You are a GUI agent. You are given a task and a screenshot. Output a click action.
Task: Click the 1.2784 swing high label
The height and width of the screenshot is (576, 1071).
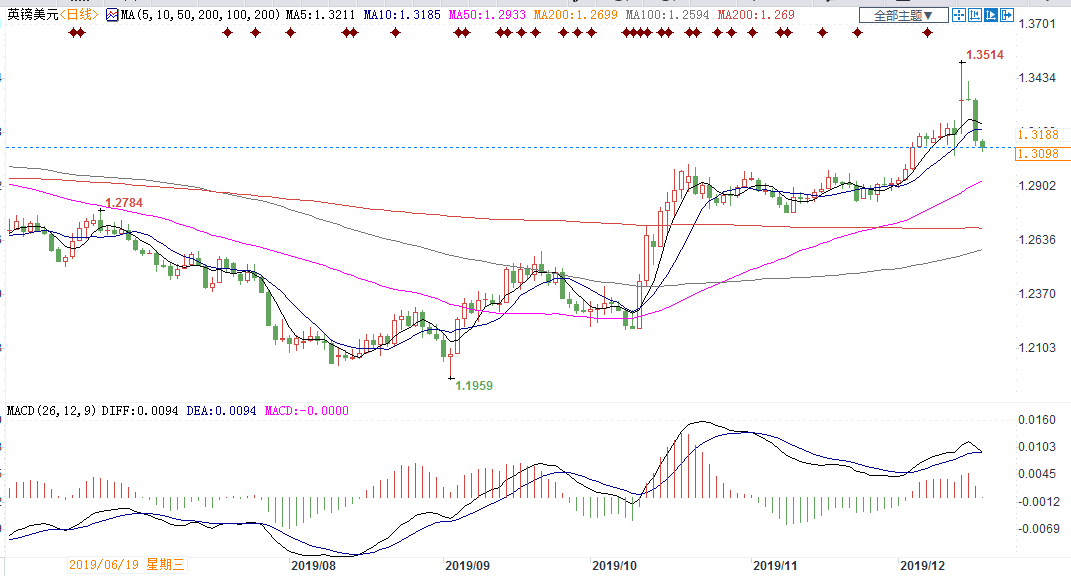click(x=124, y=203)
